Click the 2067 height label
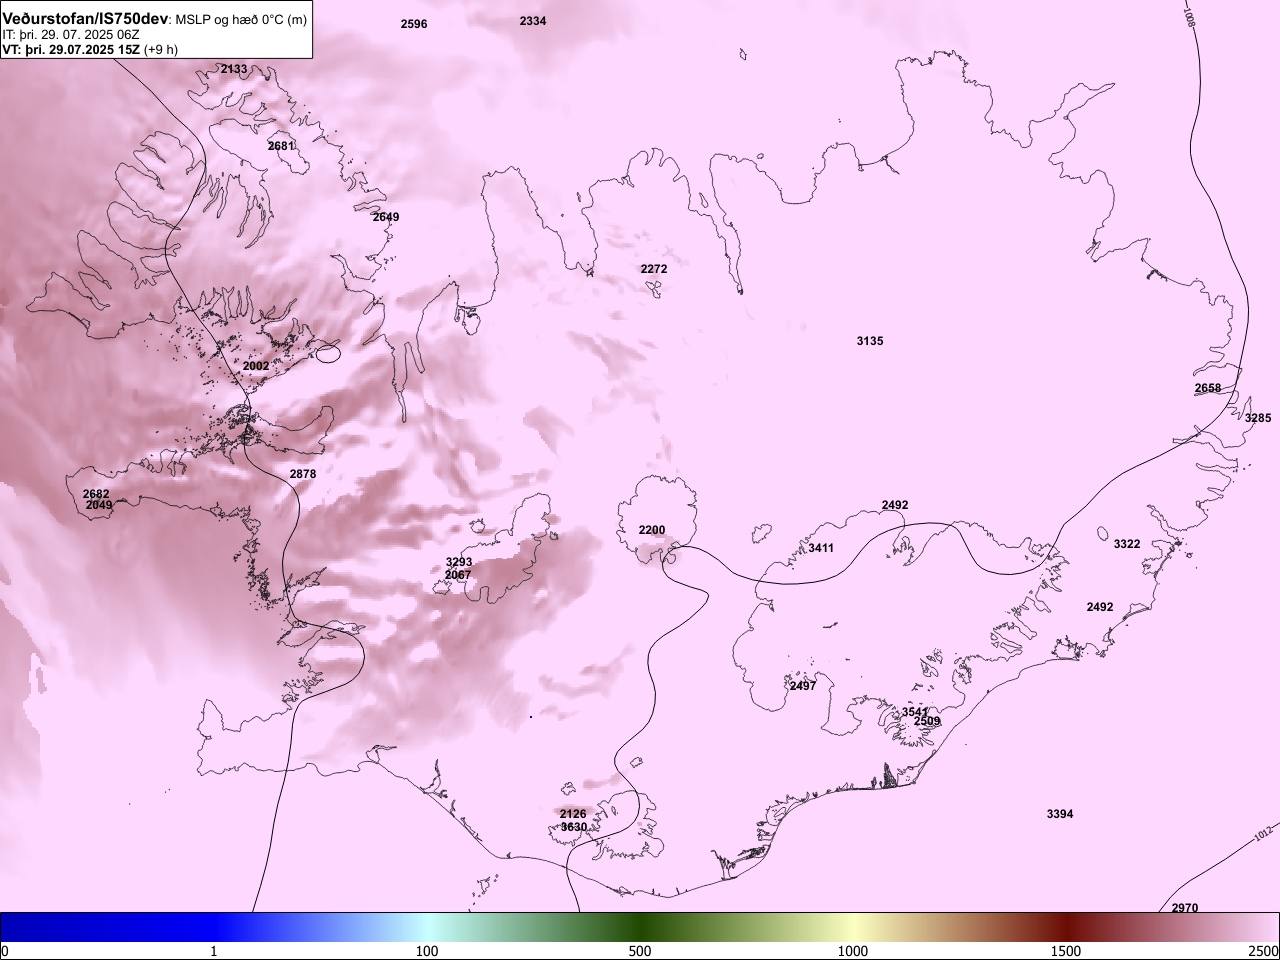The width and height of the screenshot is (1280, 960). tap(458, 575)
